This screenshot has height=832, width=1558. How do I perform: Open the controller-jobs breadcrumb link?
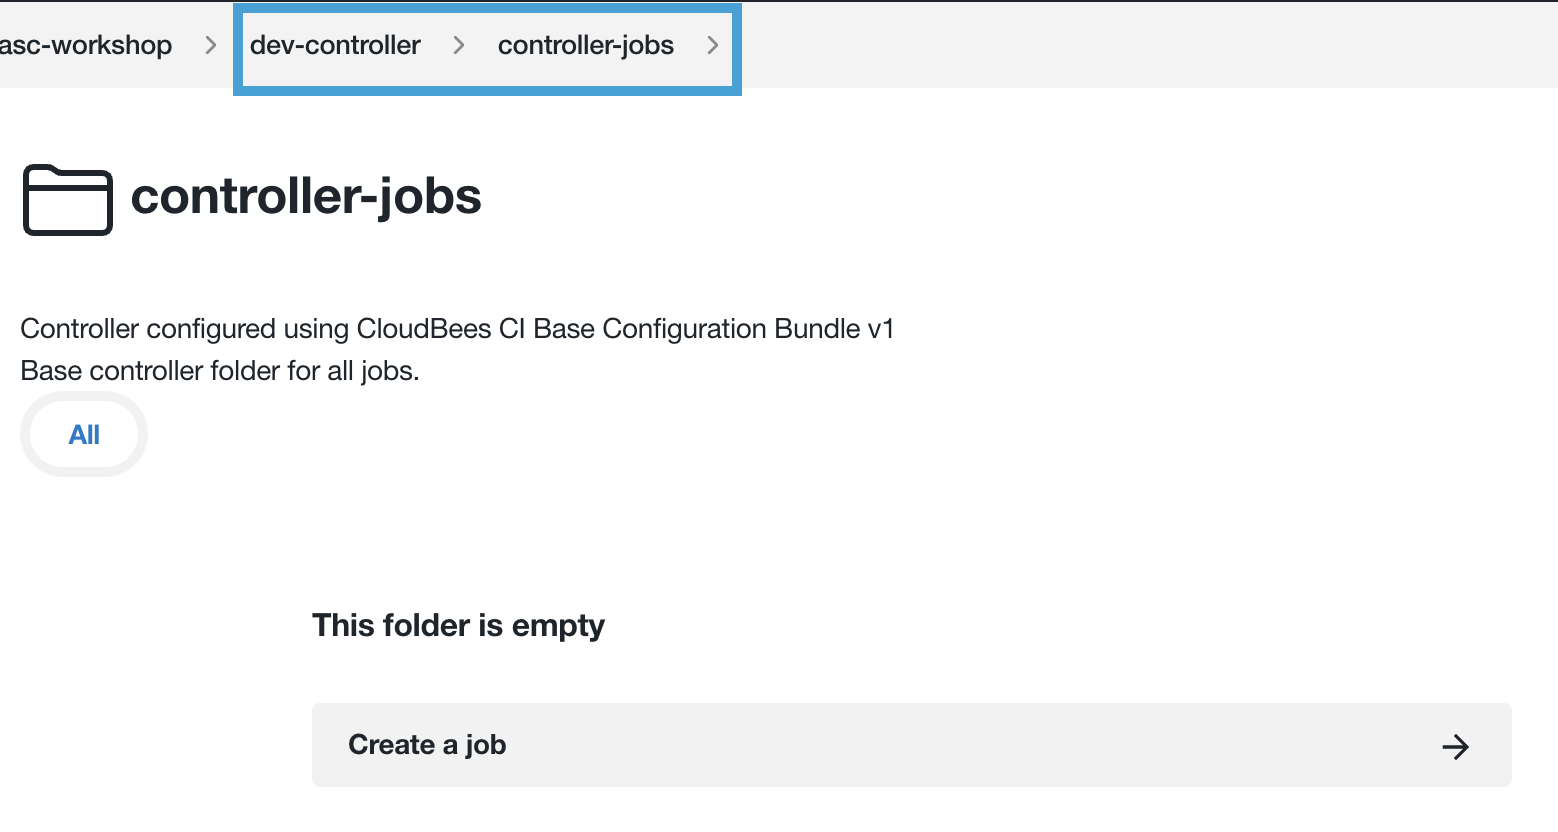[x=586, y=45]
